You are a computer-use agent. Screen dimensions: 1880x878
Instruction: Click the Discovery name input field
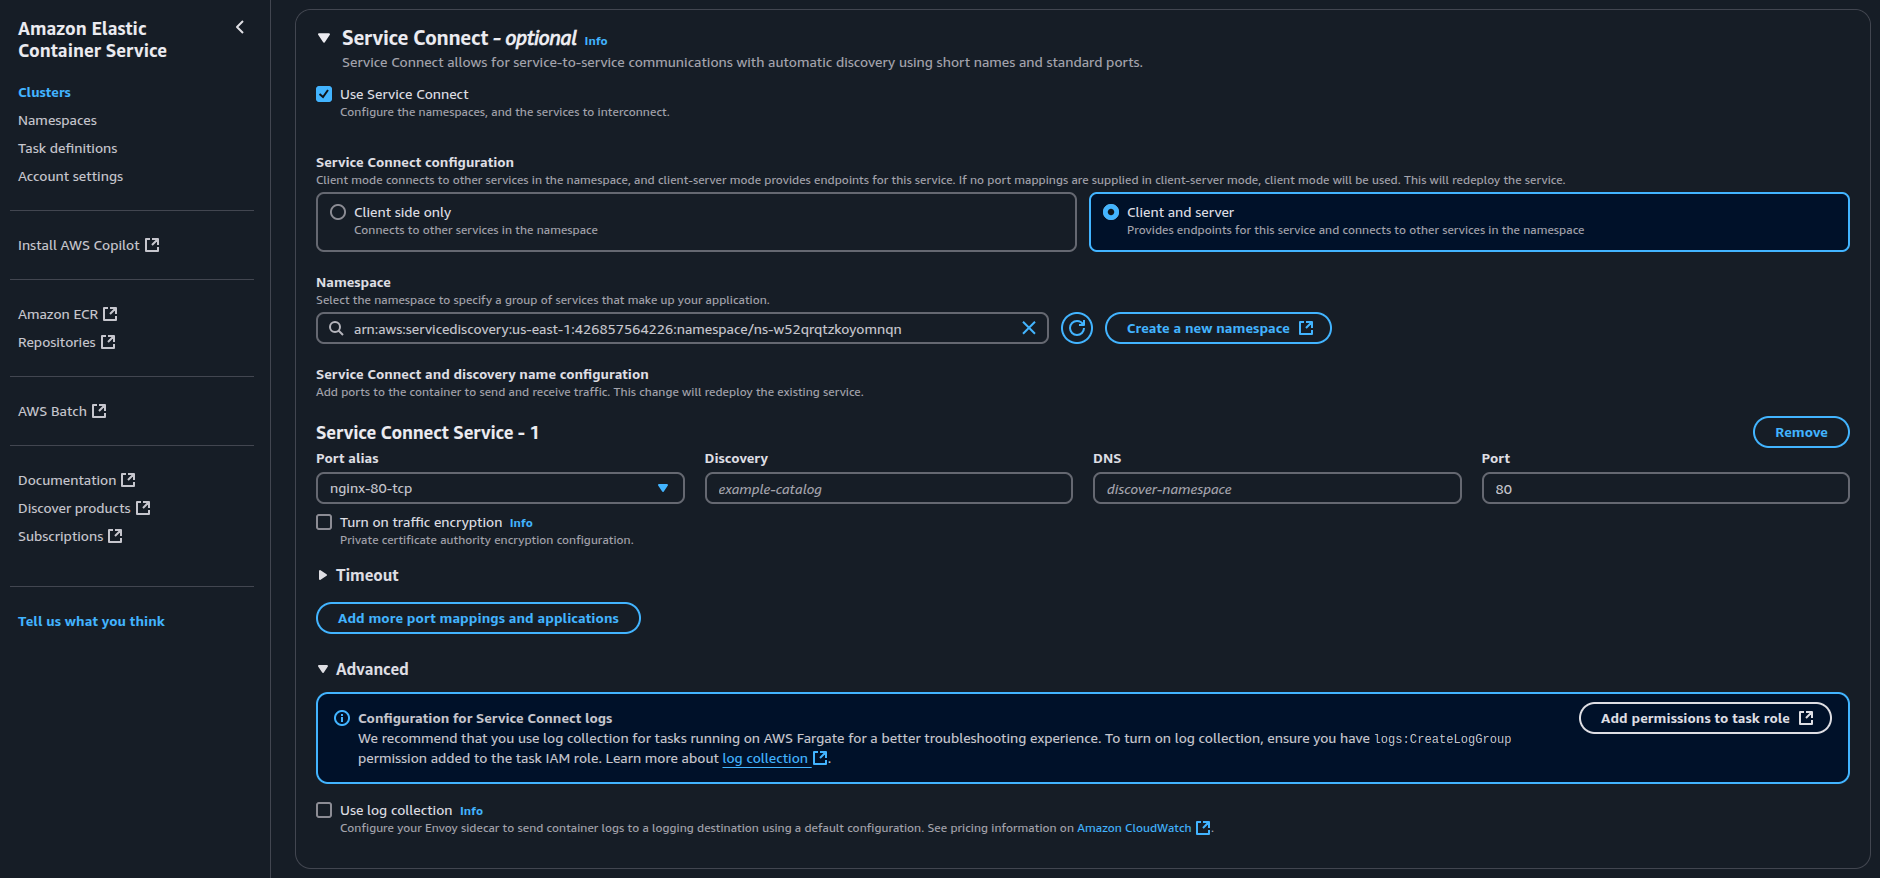click(888, 488)
